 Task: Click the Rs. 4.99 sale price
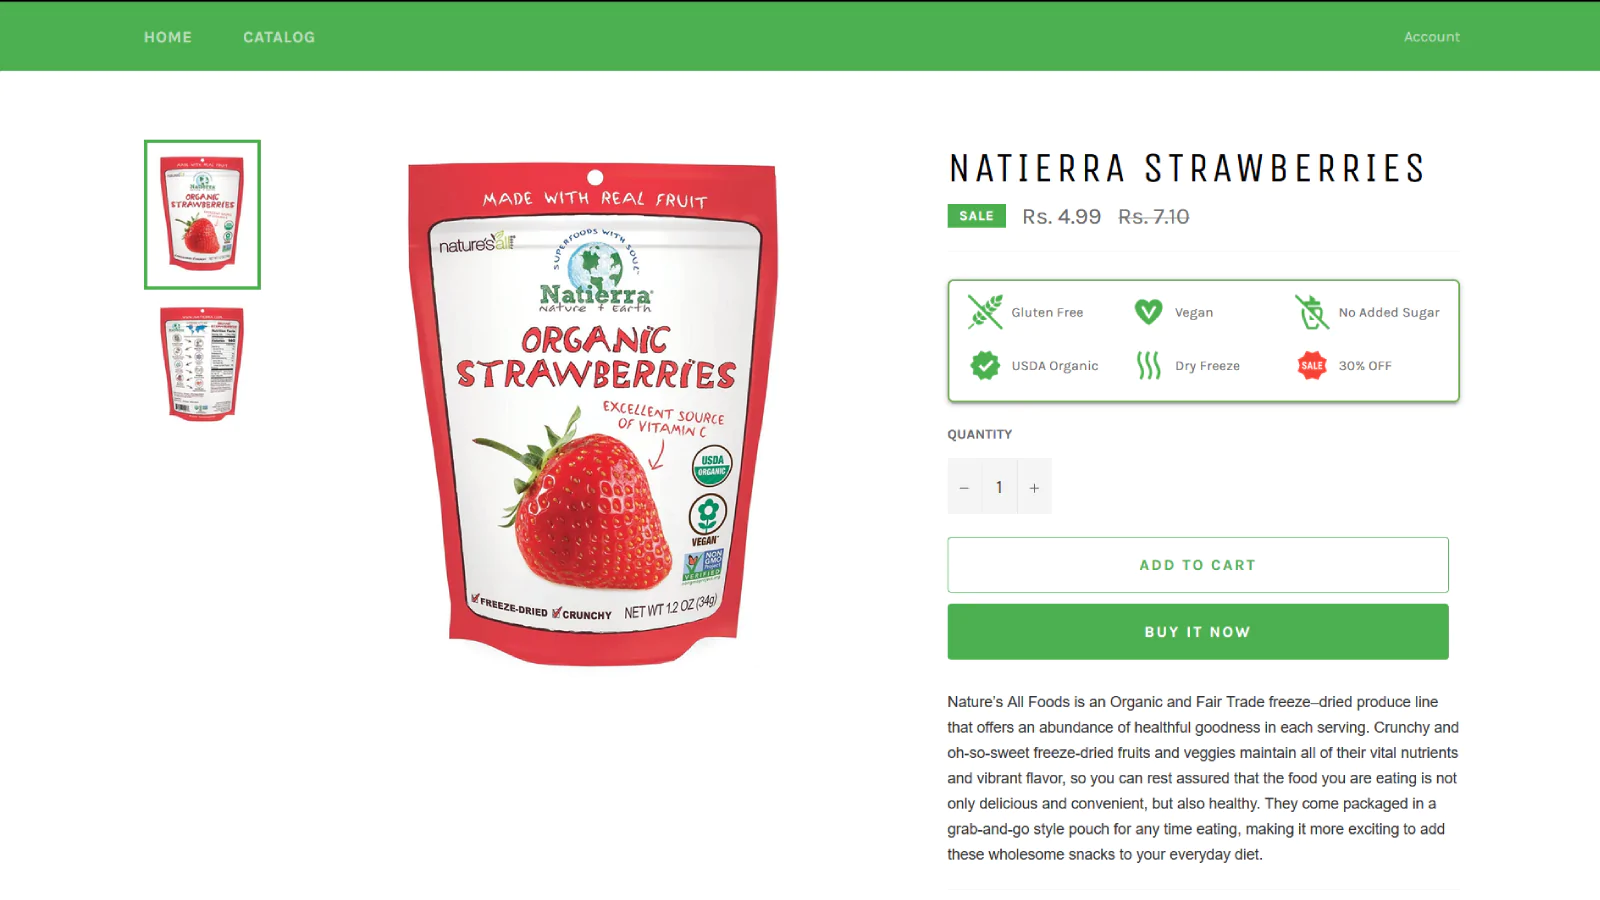coord(1061,217)
